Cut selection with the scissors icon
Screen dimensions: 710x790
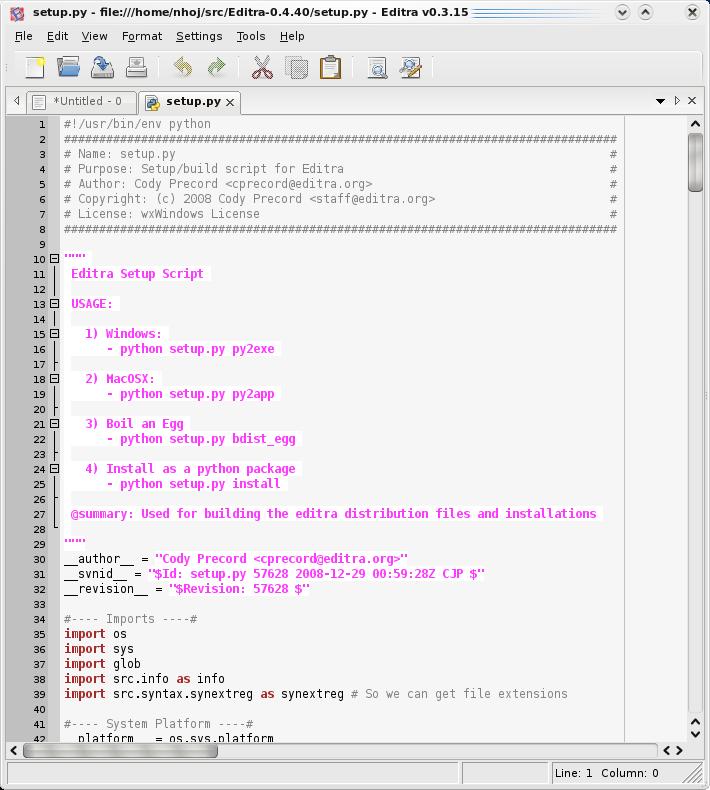coord(262,68)
